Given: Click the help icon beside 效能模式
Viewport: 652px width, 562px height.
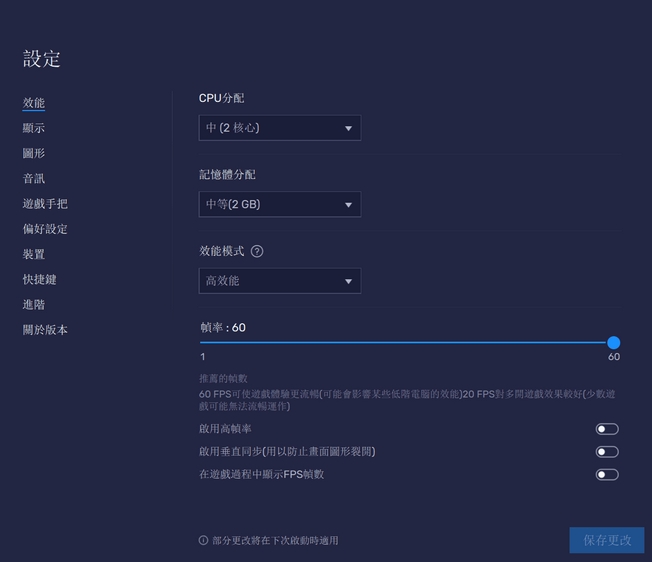Looking at the screenshot, I should click(257, 251).
